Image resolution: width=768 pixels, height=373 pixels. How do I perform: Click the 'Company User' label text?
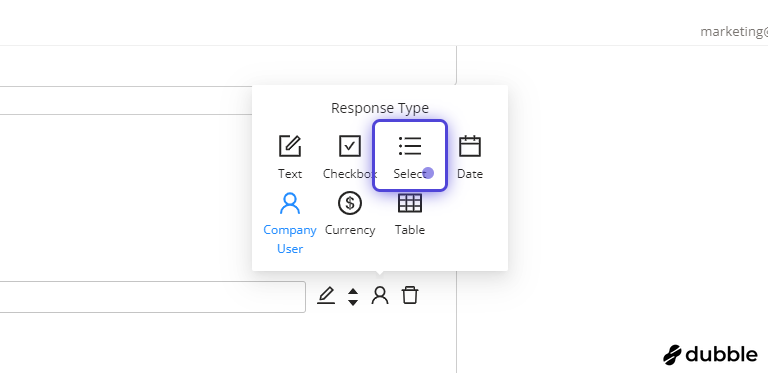pos(290,239)
